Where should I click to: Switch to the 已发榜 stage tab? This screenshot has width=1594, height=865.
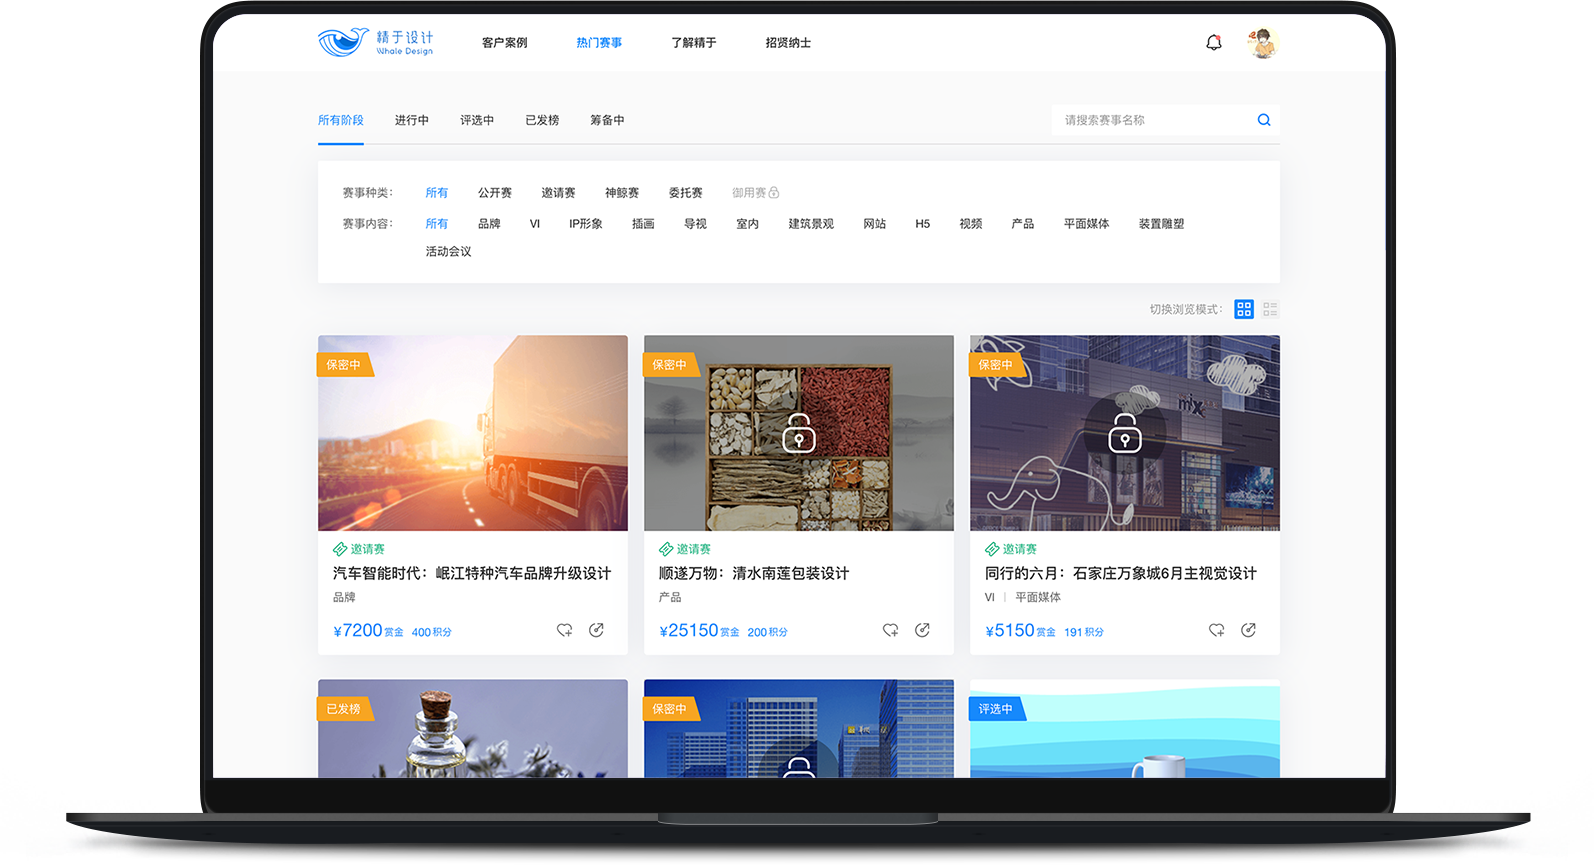pyautogui.click(x=542, y=120)
